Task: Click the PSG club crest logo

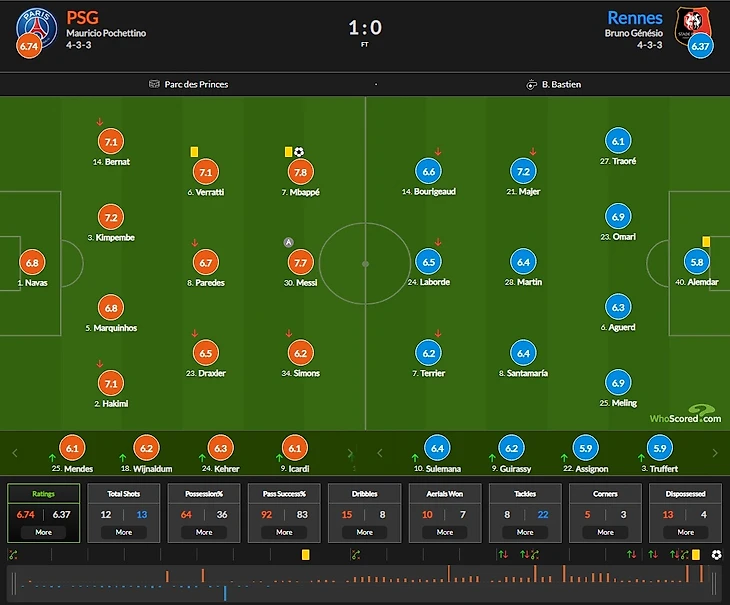Action: pyautogui.click(x=36, y=28)
